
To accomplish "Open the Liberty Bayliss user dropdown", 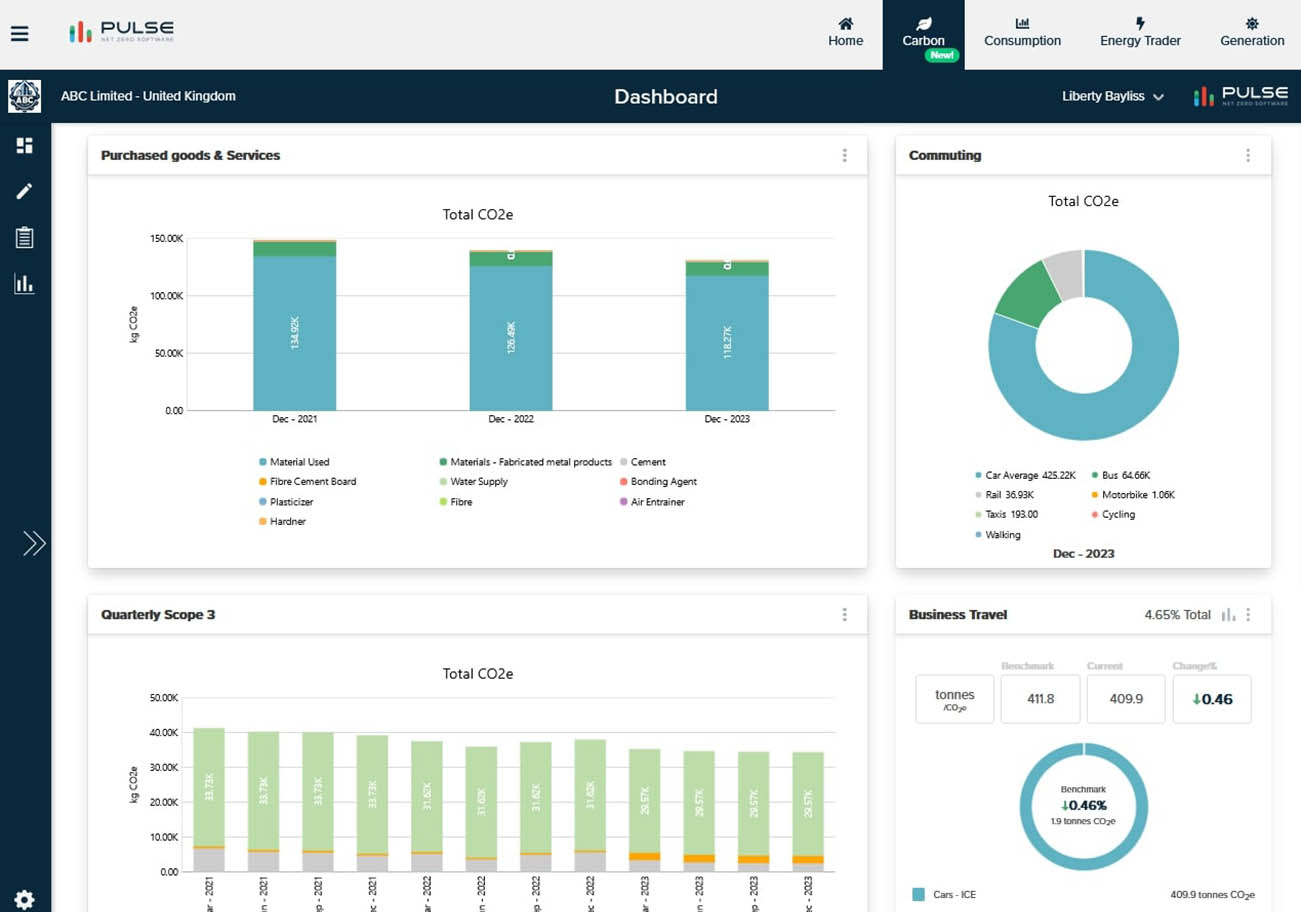I will coord(1113,97).
